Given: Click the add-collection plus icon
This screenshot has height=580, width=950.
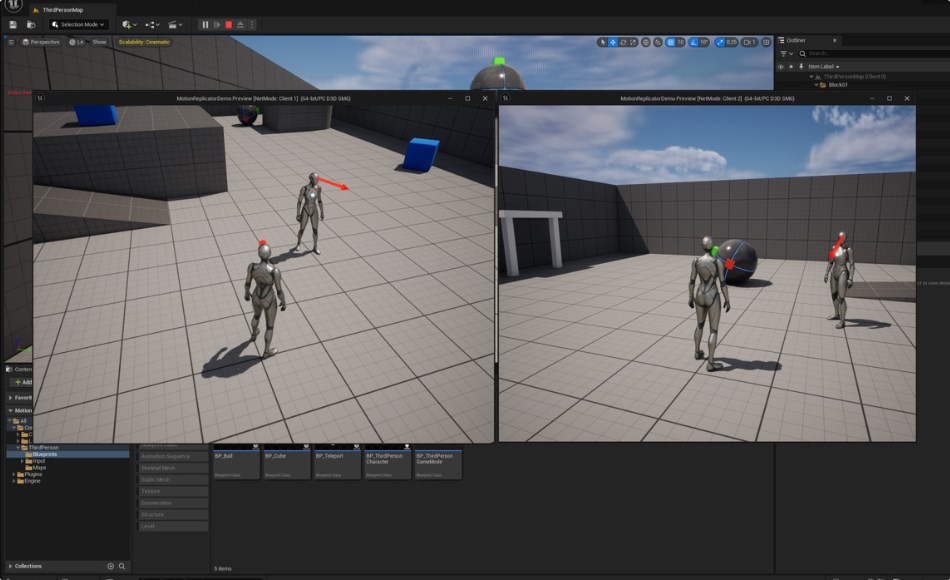Looking at the screenshot, I should (x=111, y=566).
